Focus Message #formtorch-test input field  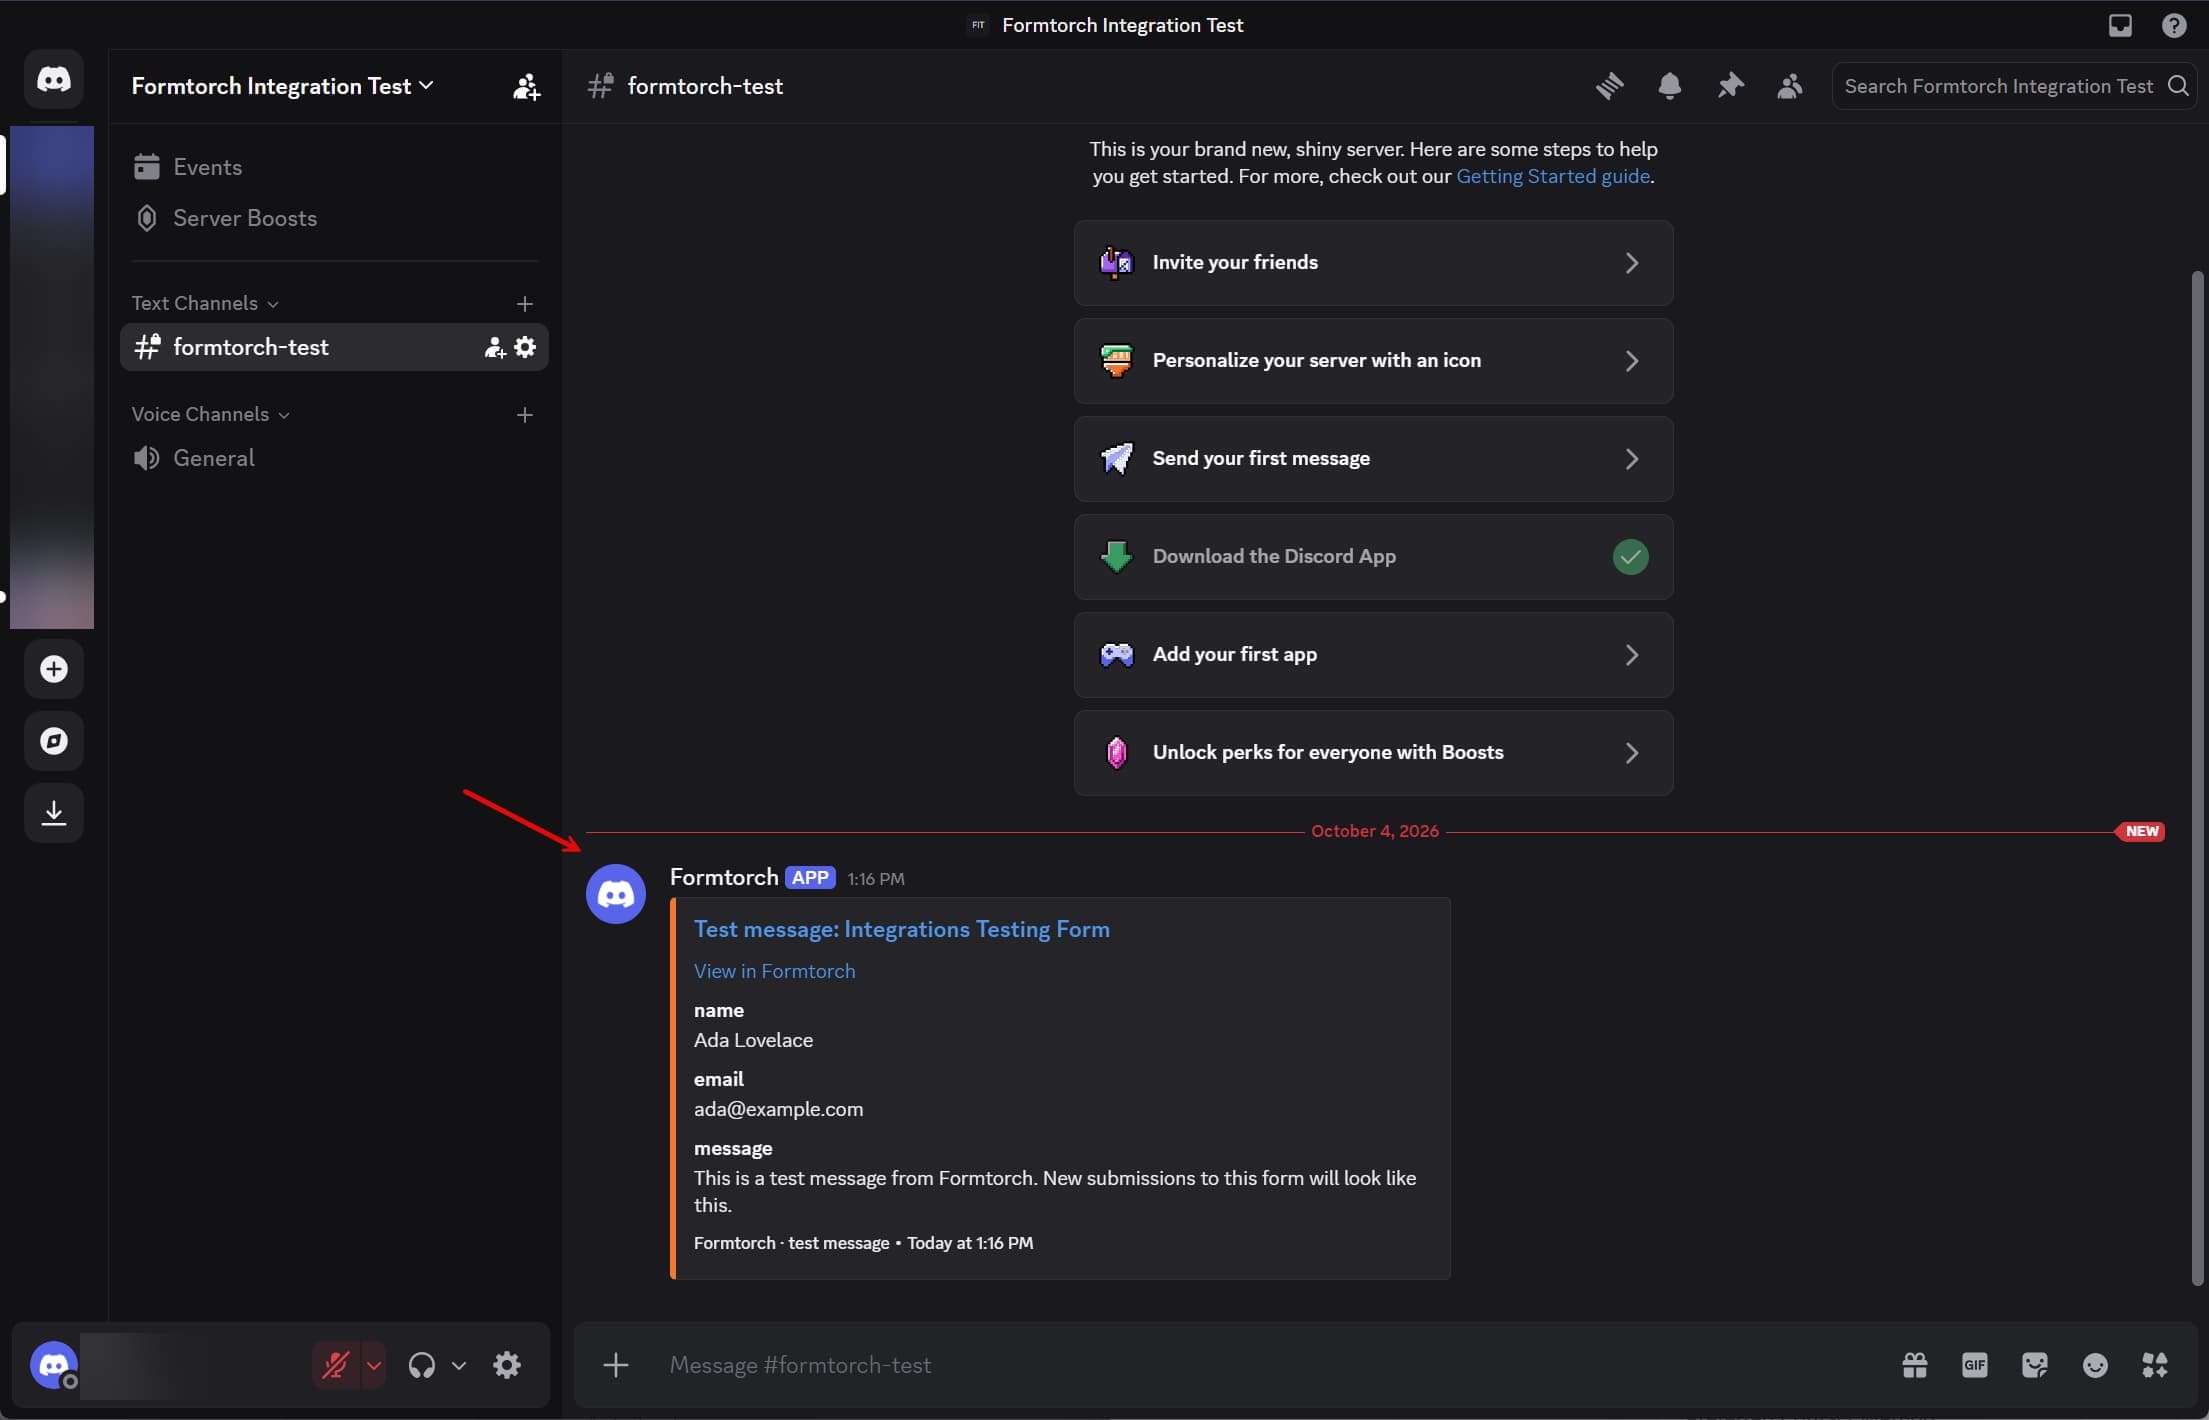click(1270, 1365)
